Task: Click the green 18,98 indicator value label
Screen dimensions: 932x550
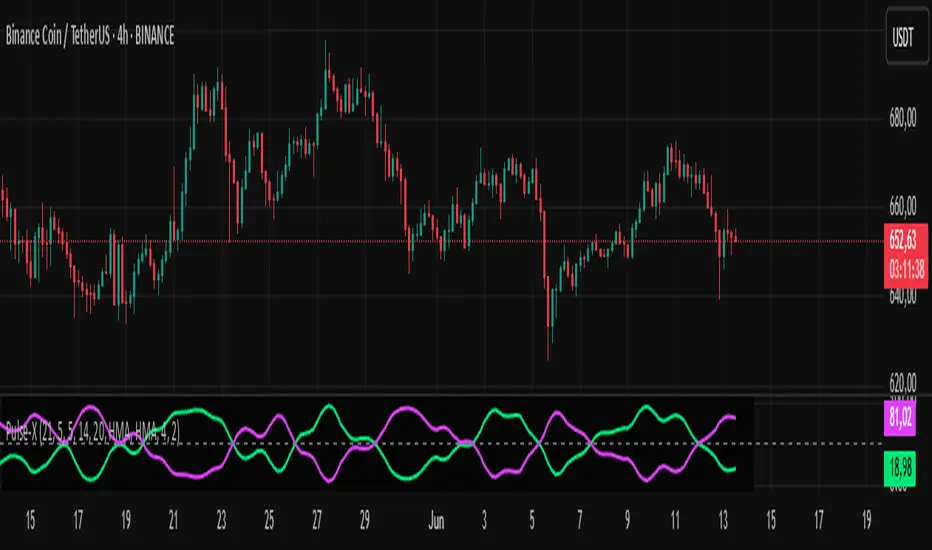Action: 900,468
